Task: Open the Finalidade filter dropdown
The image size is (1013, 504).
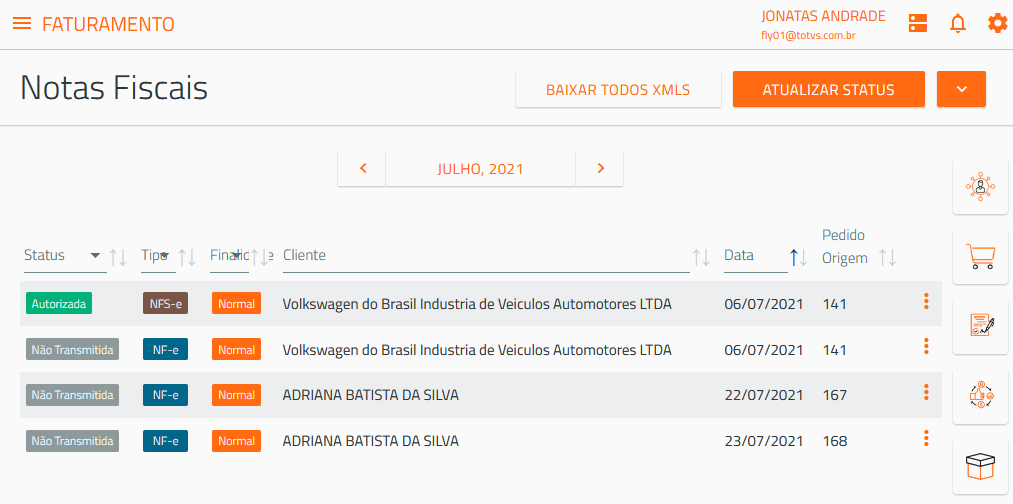Action: tap(229, 256)
